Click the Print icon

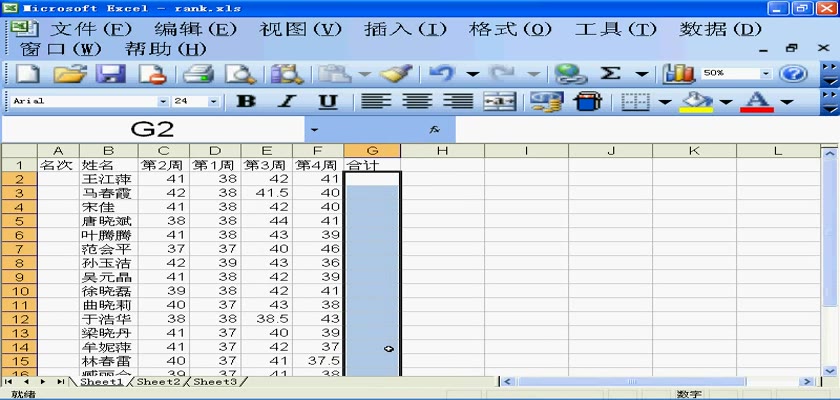pos(198,74)
